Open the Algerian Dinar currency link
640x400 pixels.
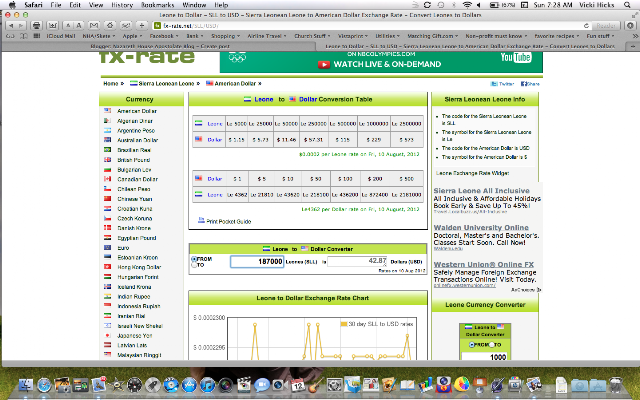(135, 121)
